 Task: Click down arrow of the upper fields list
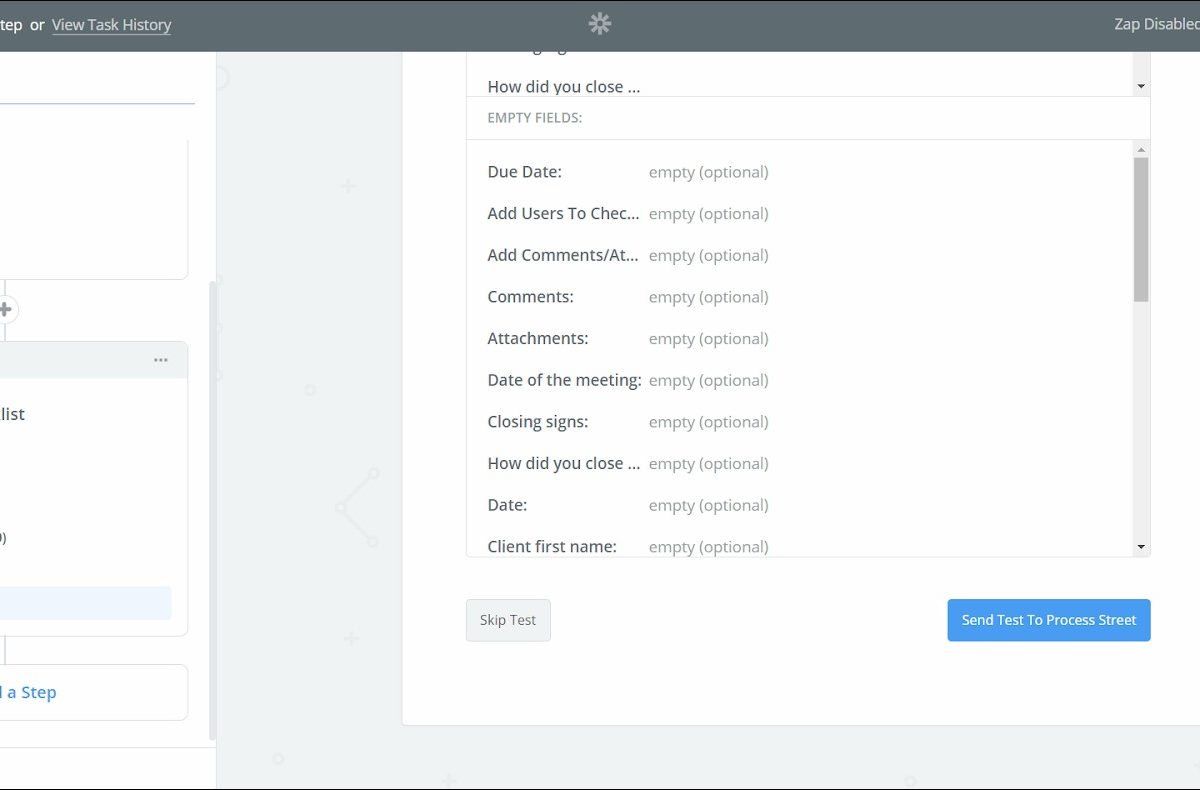click(x=1141, y=87)
